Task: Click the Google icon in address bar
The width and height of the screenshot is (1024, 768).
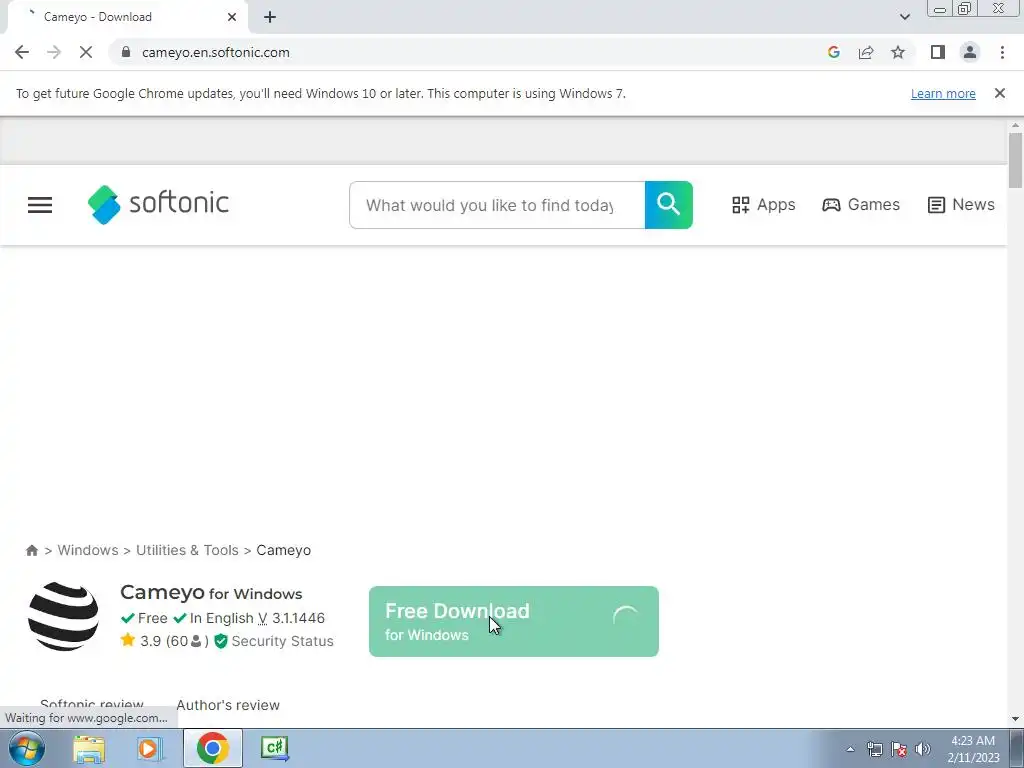Action: [x=833, y=52]
